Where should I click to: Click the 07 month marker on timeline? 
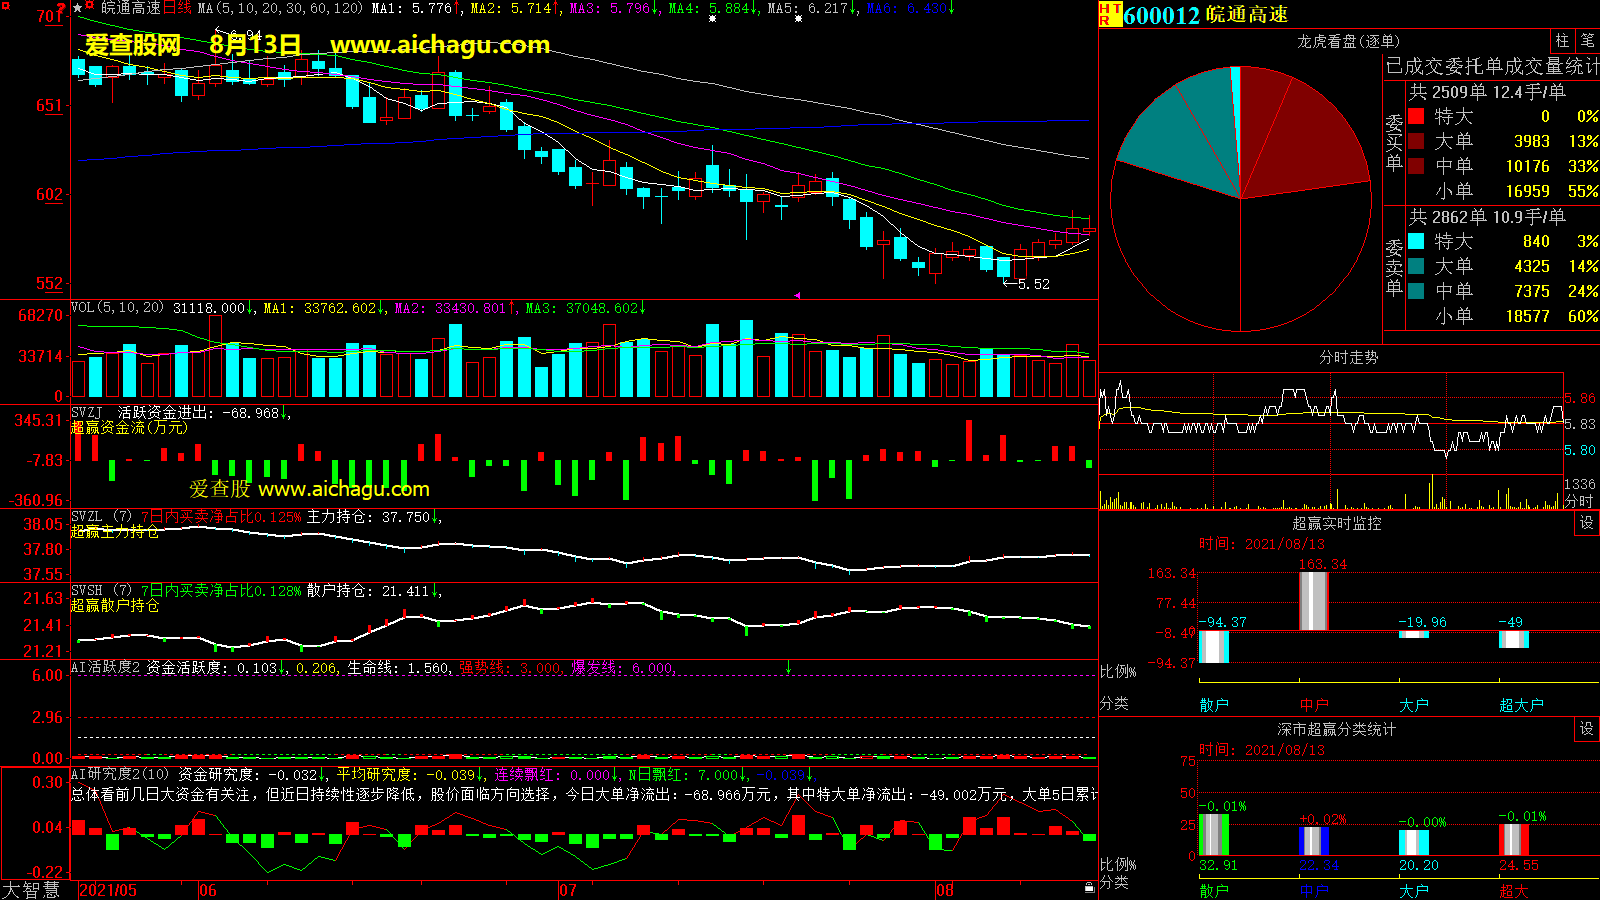567,890
